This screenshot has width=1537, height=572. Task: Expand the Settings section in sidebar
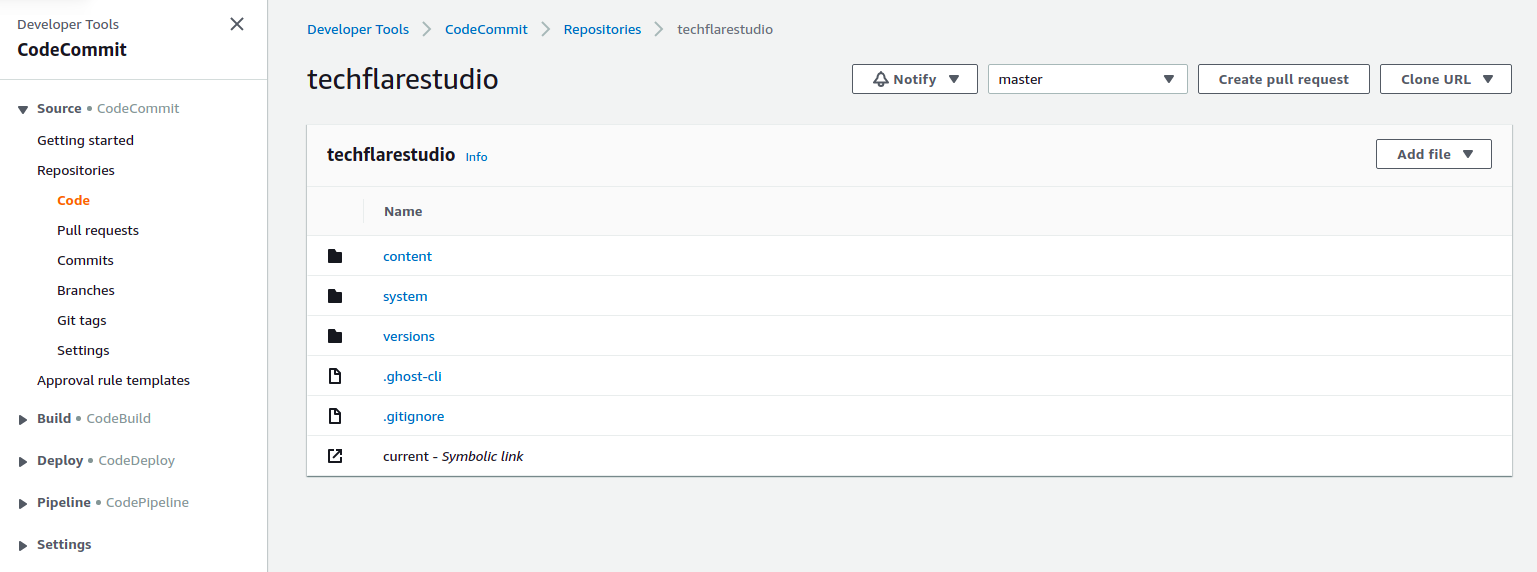pos(23,545)
